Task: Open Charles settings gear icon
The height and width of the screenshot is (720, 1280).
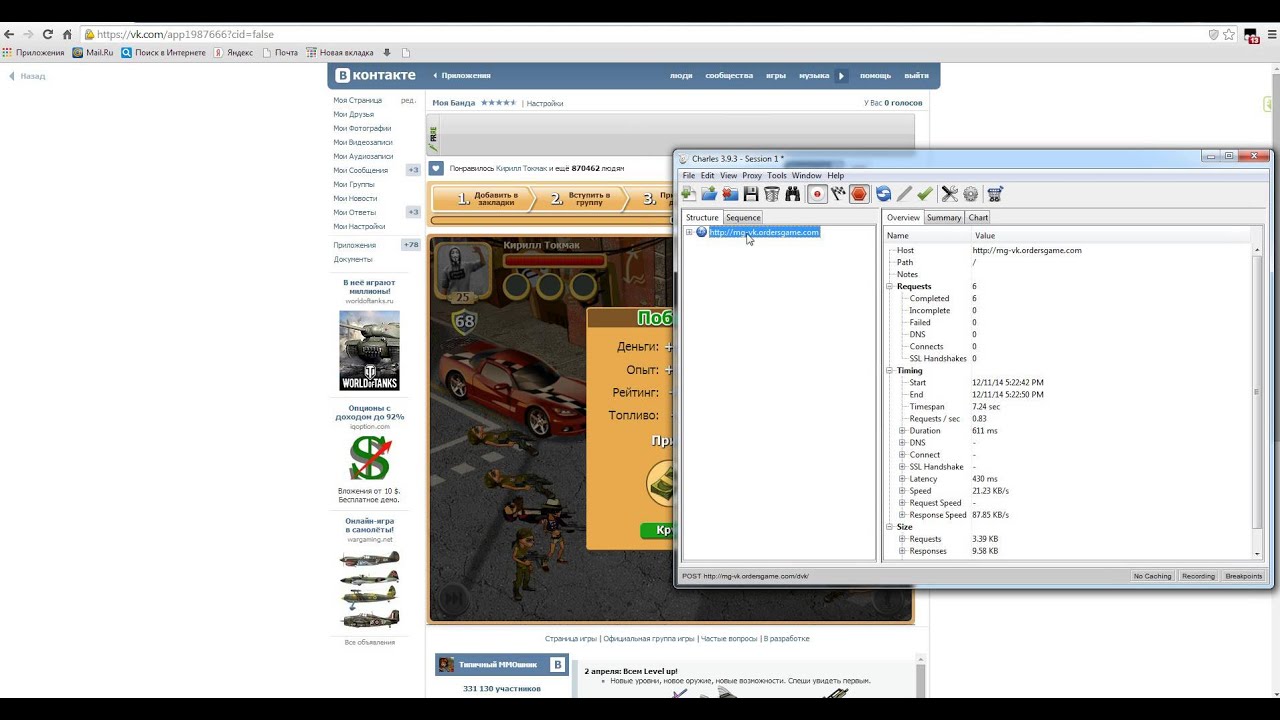Action: pos(970,194)
